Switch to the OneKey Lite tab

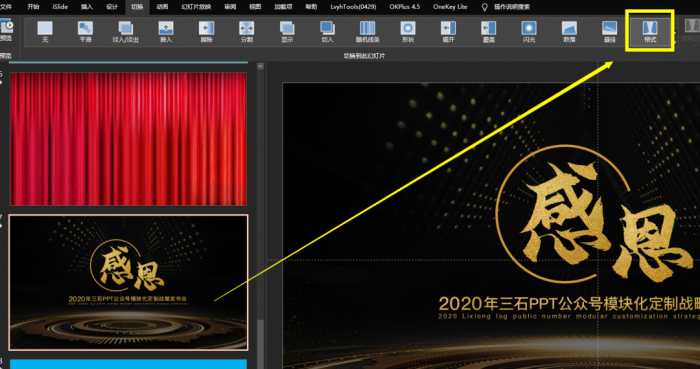tap(450, 7)
